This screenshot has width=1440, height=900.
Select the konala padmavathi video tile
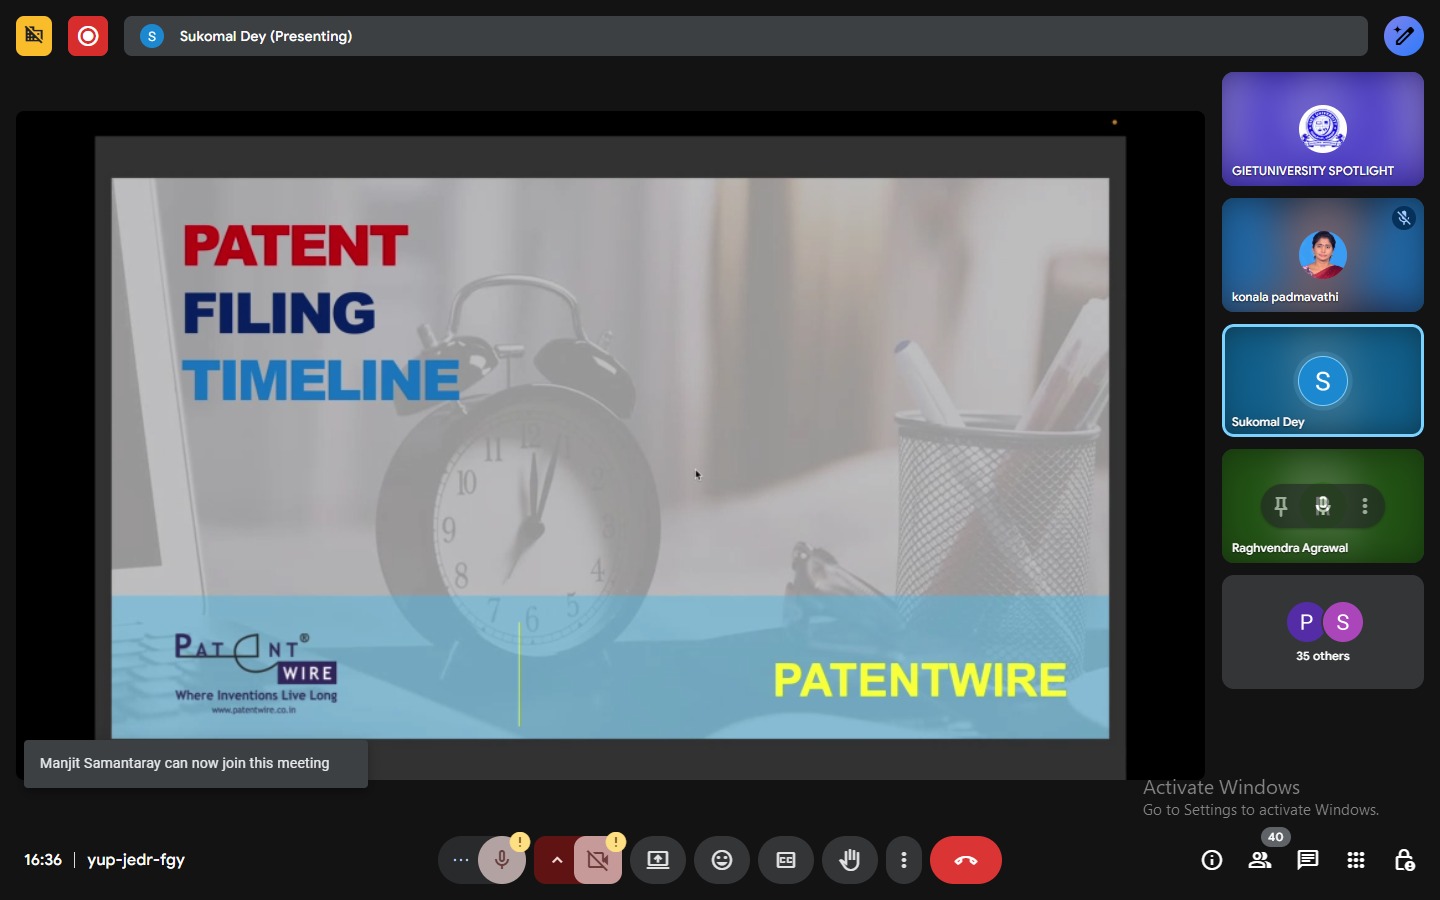point(1323,255)
